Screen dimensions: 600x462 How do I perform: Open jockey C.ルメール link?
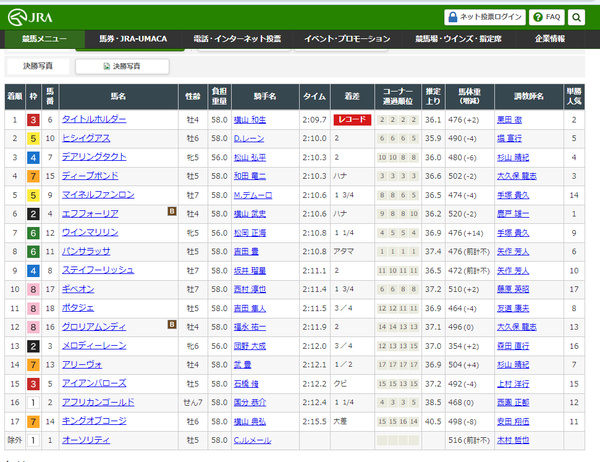point(253,441)
